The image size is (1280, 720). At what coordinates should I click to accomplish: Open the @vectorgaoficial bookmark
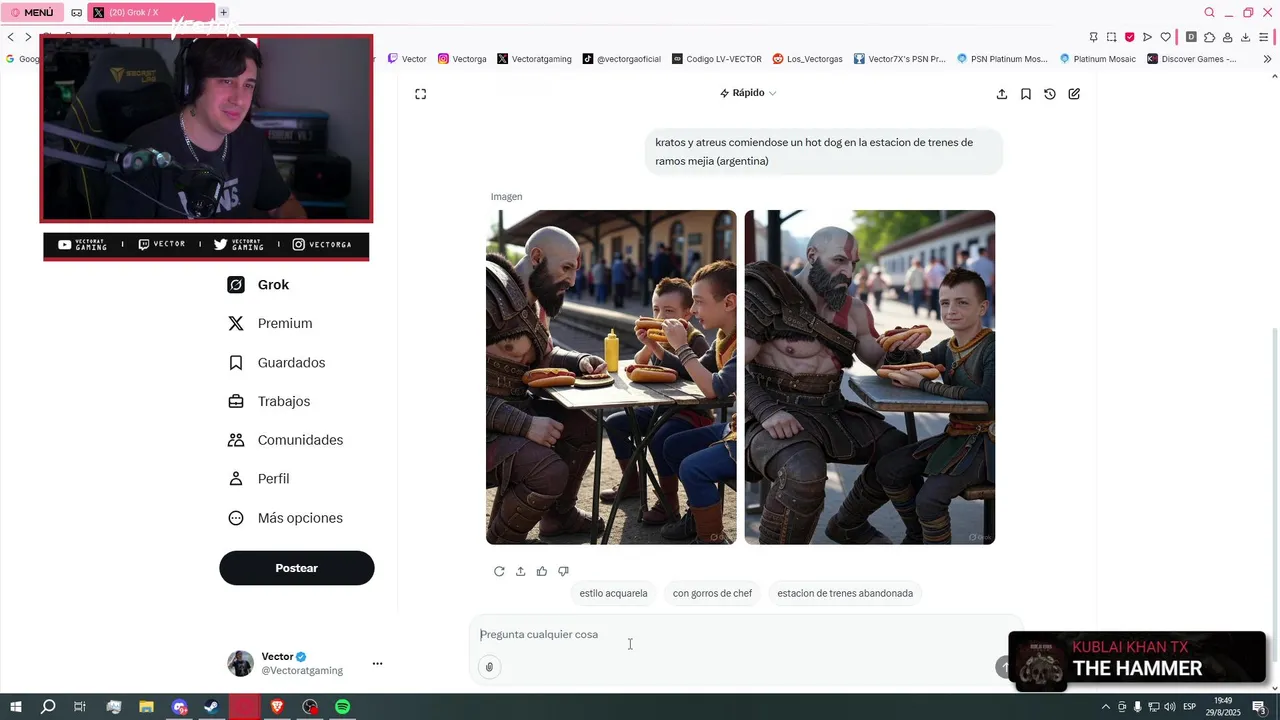tap(622, 59)
